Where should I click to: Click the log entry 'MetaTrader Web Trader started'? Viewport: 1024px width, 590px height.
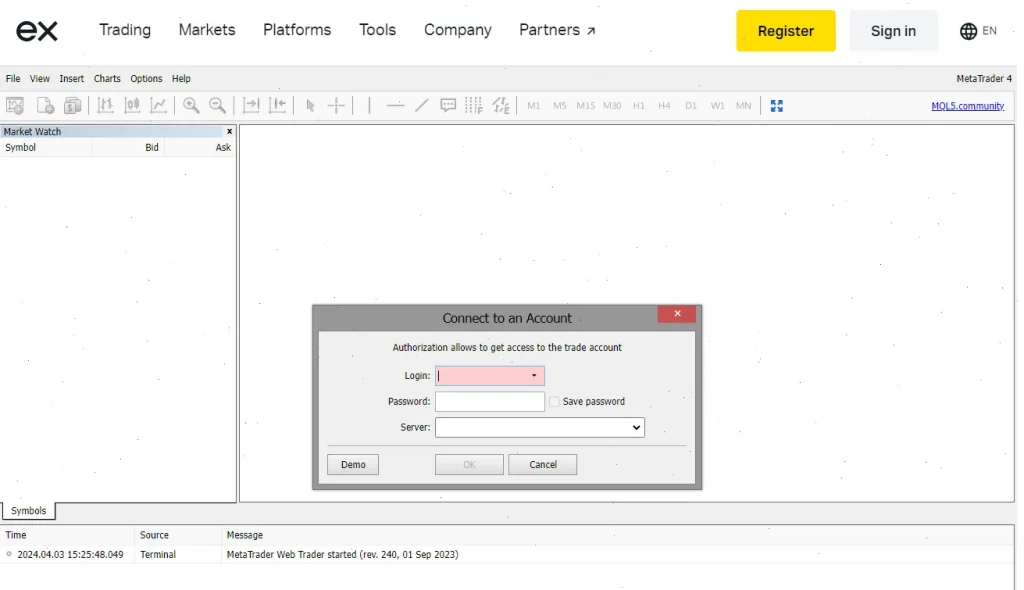pyautogui.click(x=342, y=555)
